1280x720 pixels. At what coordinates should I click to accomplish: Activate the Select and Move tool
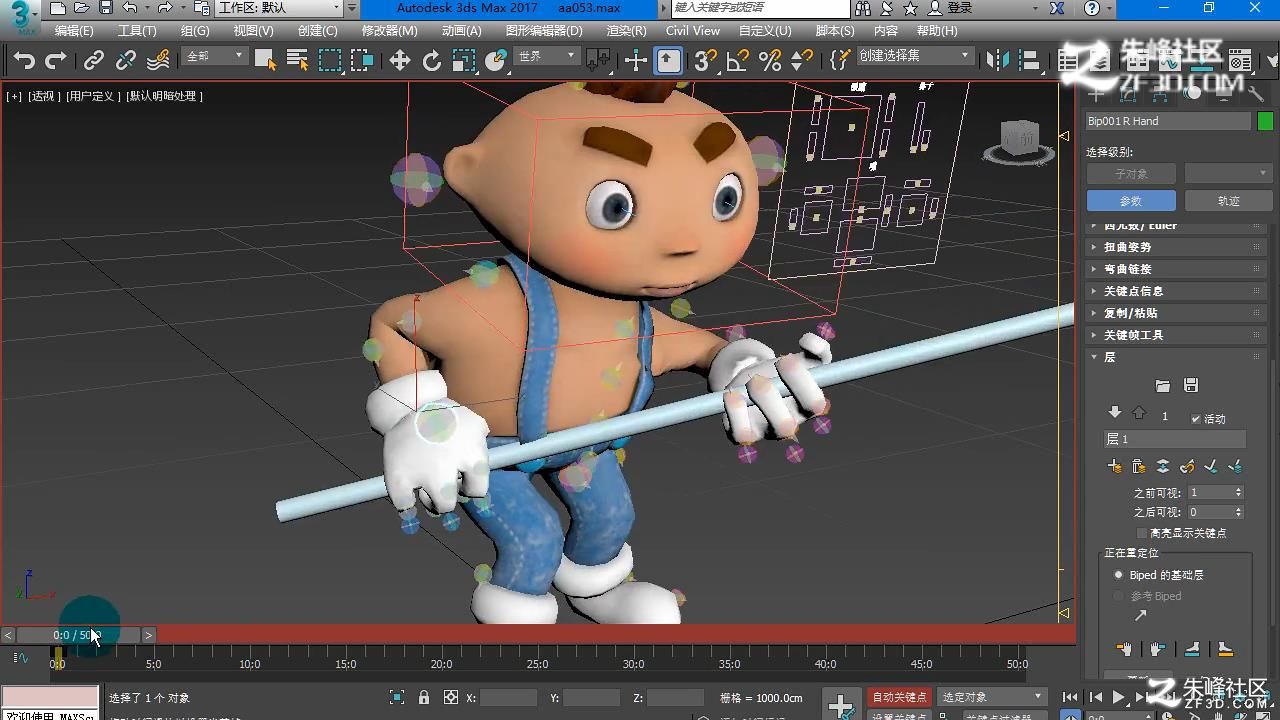pos(400,61)
